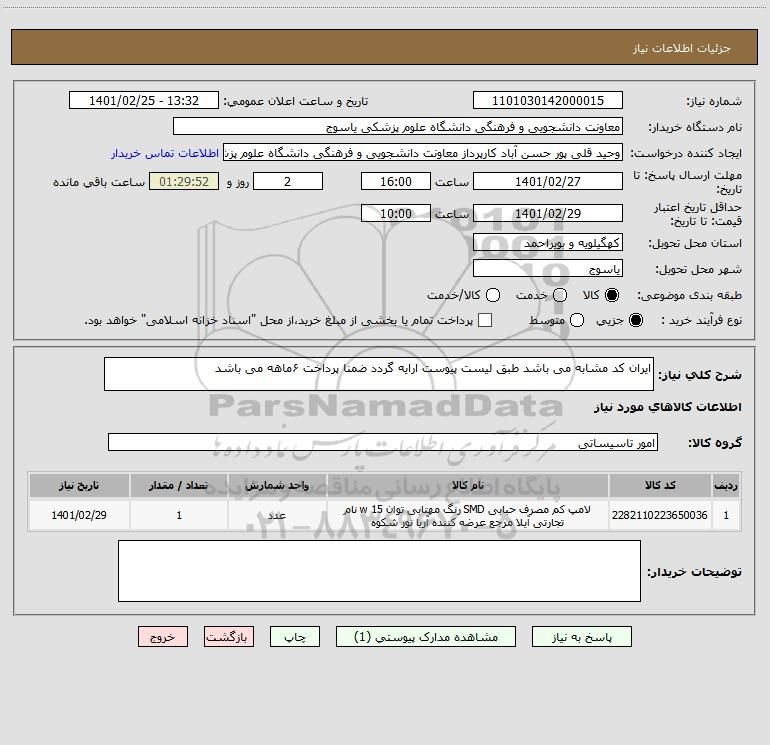Select the کالا/خدمت radio button
Screen dimensions: 770x745
coord(493,295)
